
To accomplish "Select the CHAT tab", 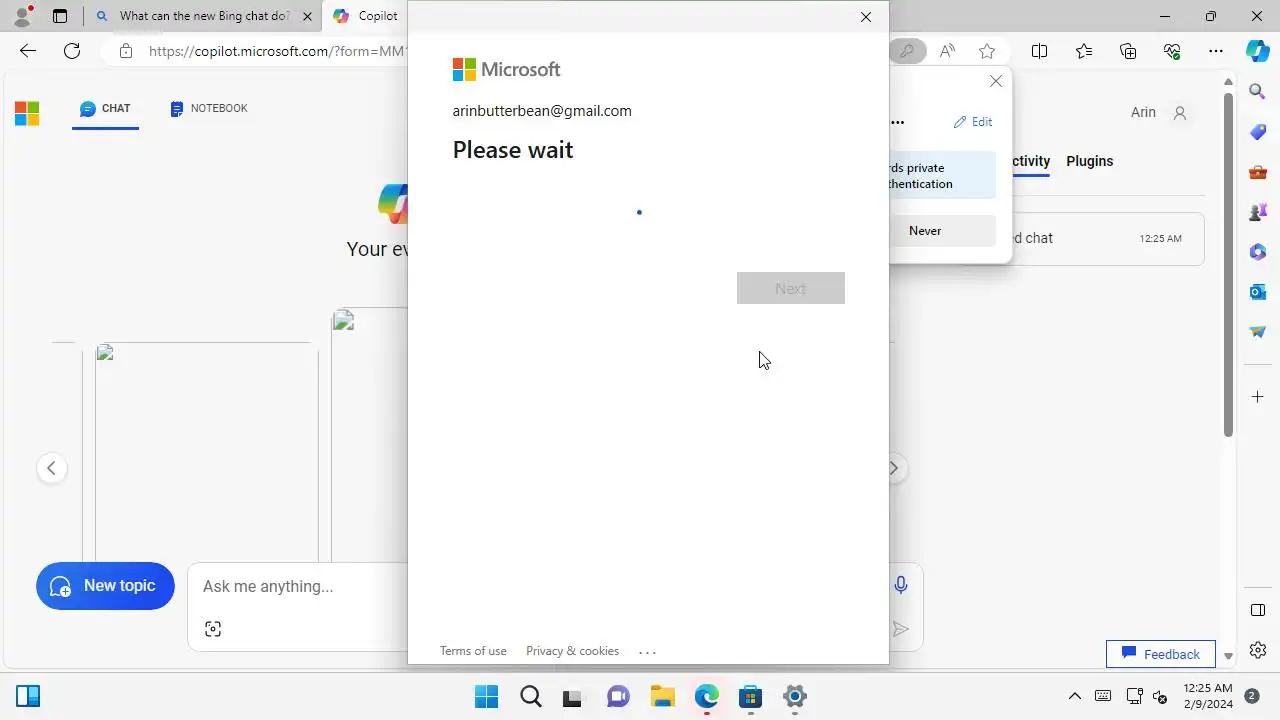I will tap(105, 109).
